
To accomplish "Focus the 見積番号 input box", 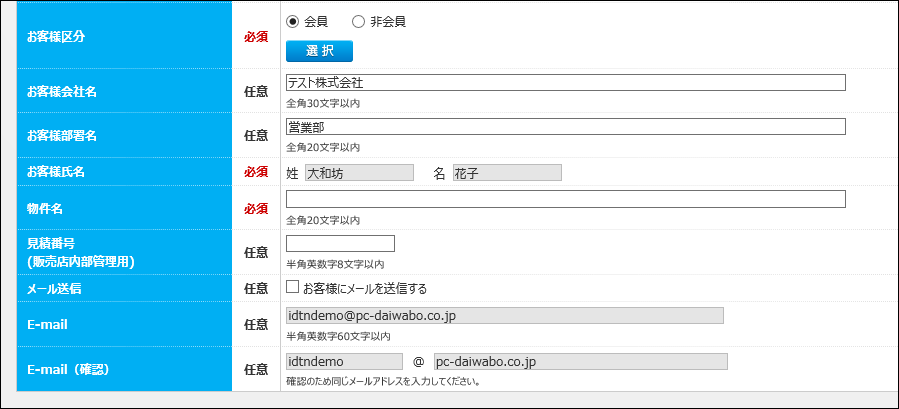I will [x=340, y=244].
